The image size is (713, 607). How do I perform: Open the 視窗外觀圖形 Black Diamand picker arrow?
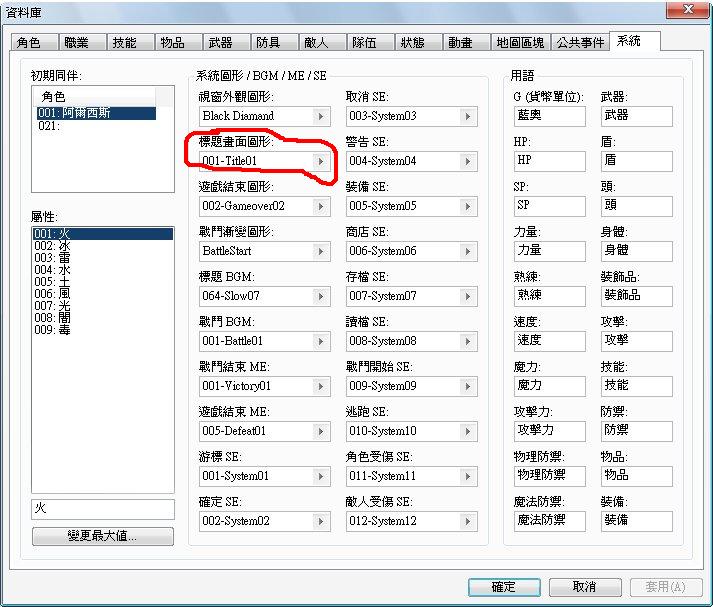[321, 116]
